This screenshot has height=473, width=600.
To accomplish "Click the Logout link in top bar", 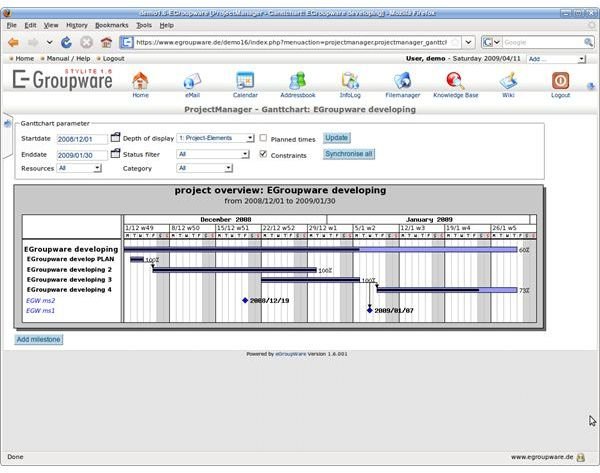I will point(114,59).
